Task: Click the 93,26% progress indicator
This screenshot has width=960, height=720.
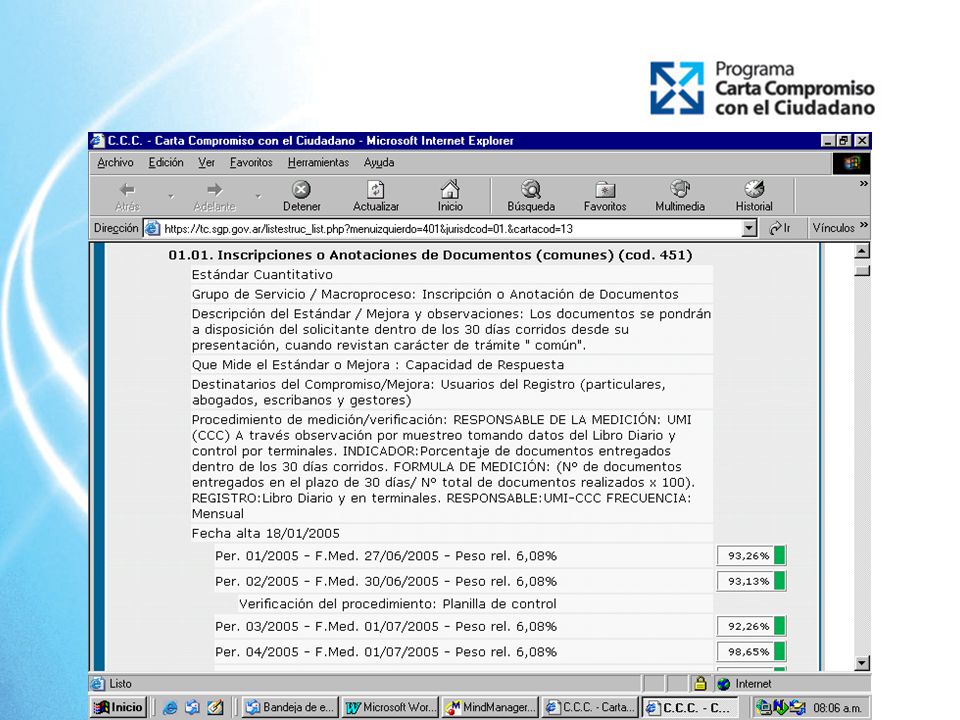Action: point(751,556)
